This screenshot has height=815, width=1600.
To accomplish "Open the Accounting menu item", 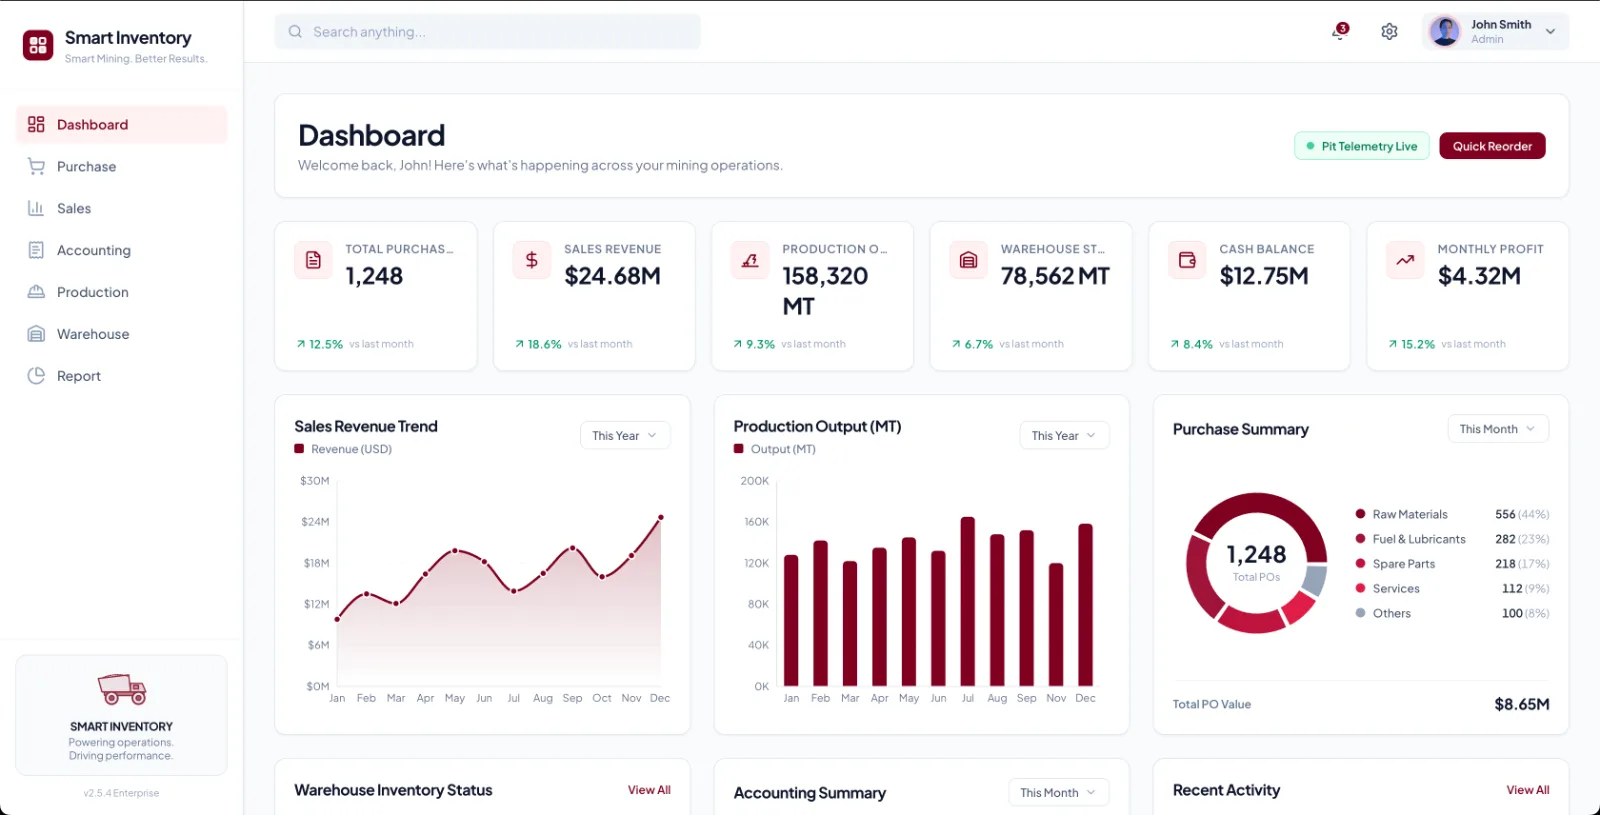I will [122, 250].
